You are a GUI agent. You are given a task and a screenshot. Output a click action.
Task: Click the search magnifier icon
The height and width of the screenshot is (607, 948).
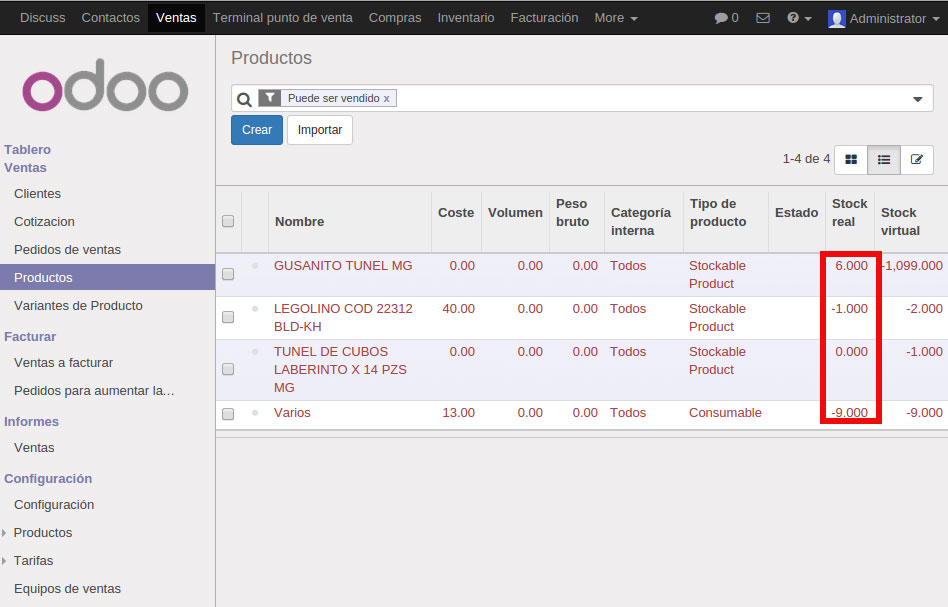(244, 99)
